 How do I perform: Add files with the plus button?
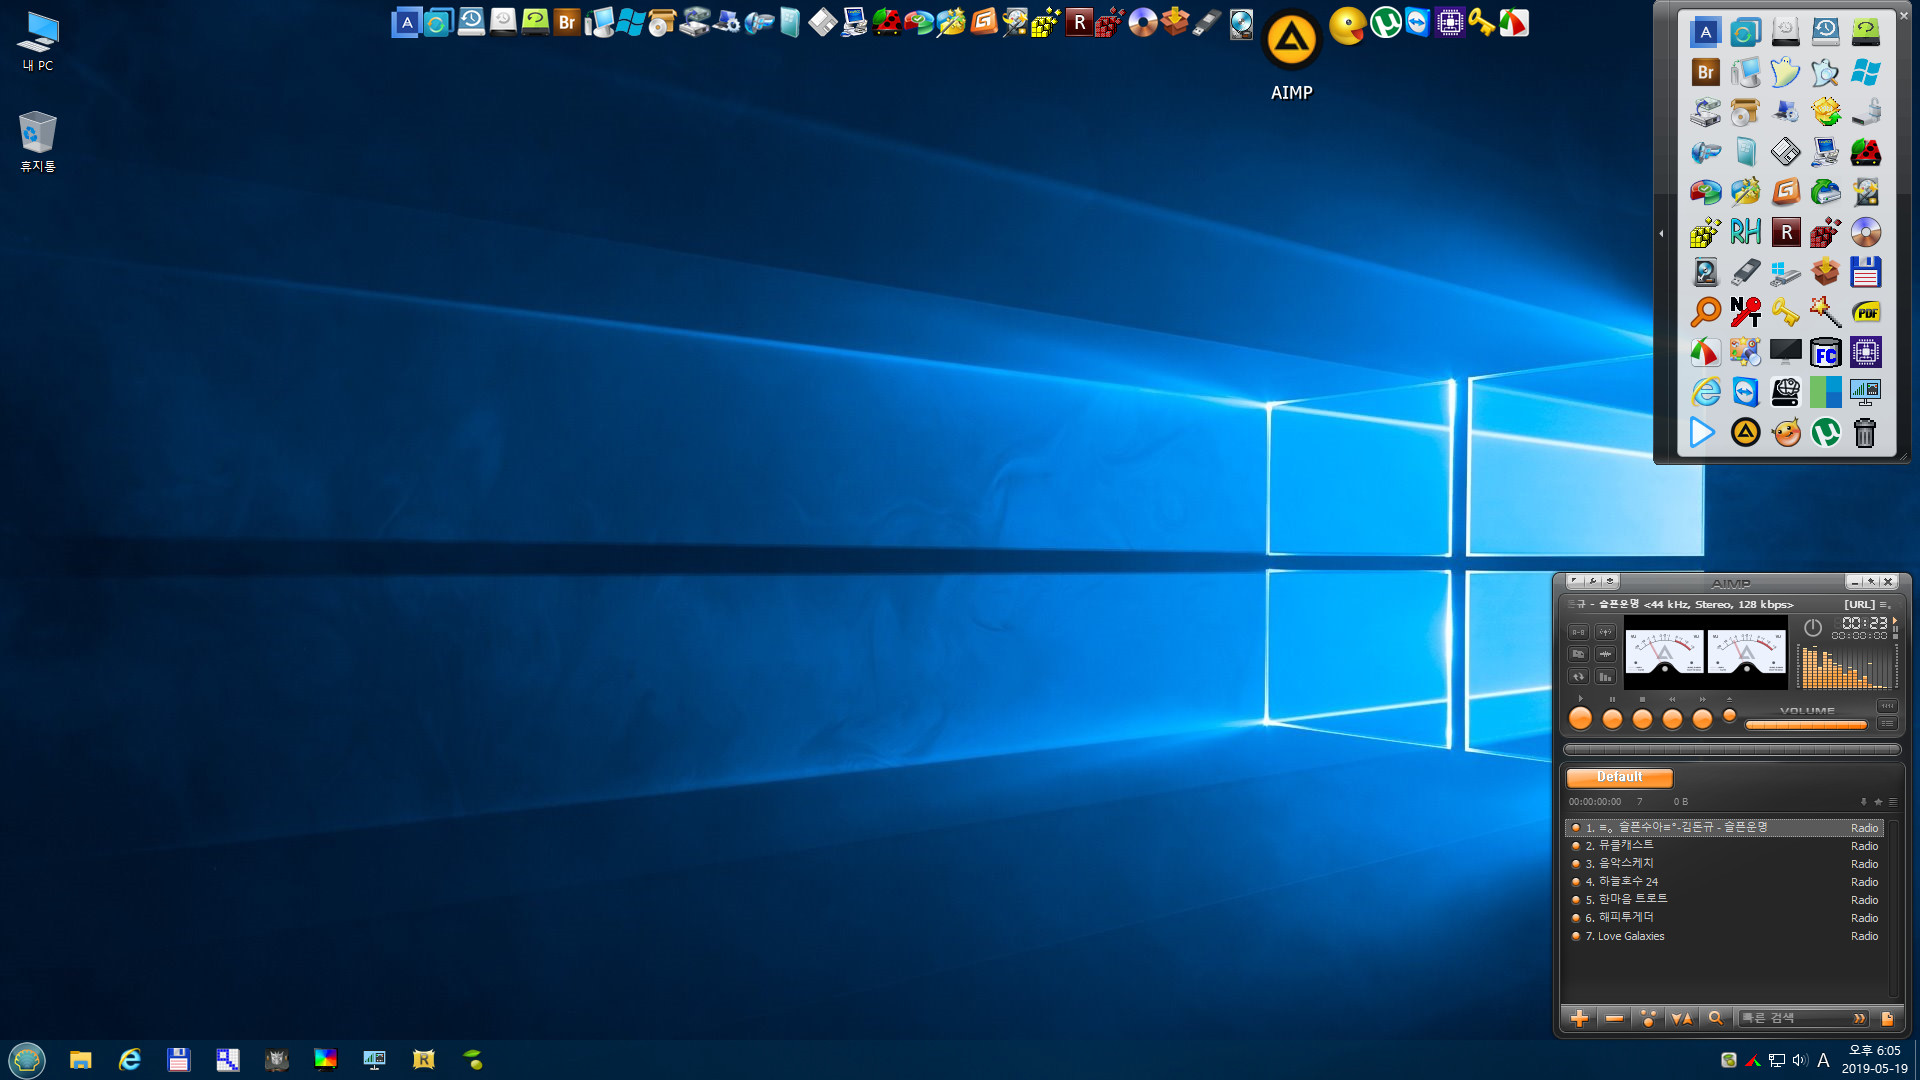click(x=1579, y=1018)
